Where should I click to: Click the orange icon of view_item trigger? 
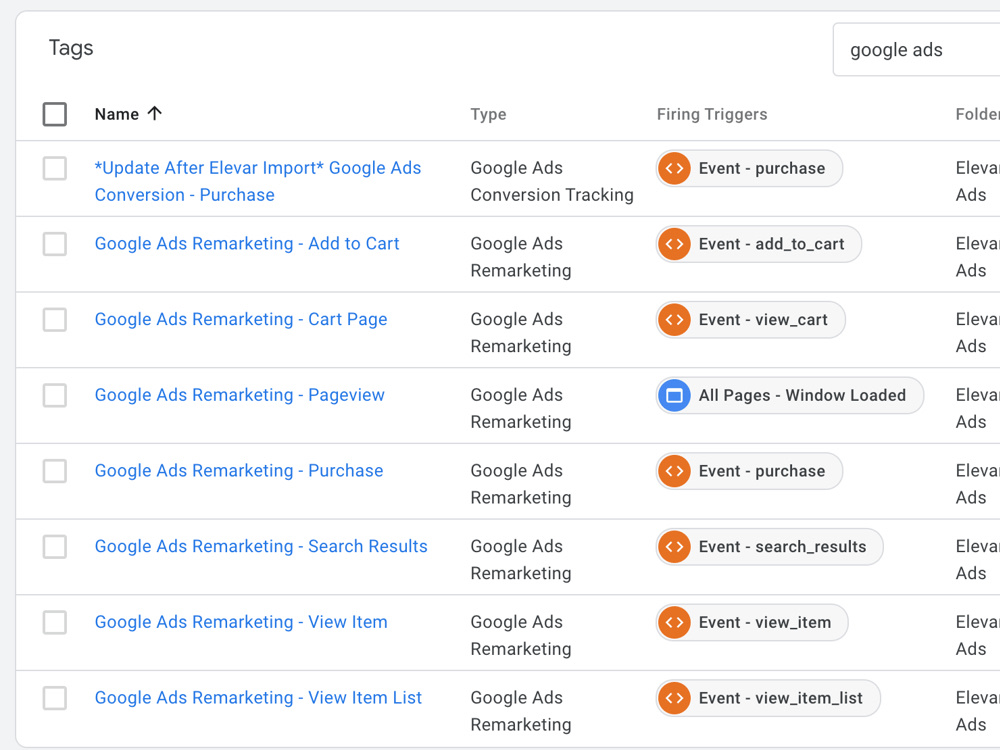coord(674,622)
